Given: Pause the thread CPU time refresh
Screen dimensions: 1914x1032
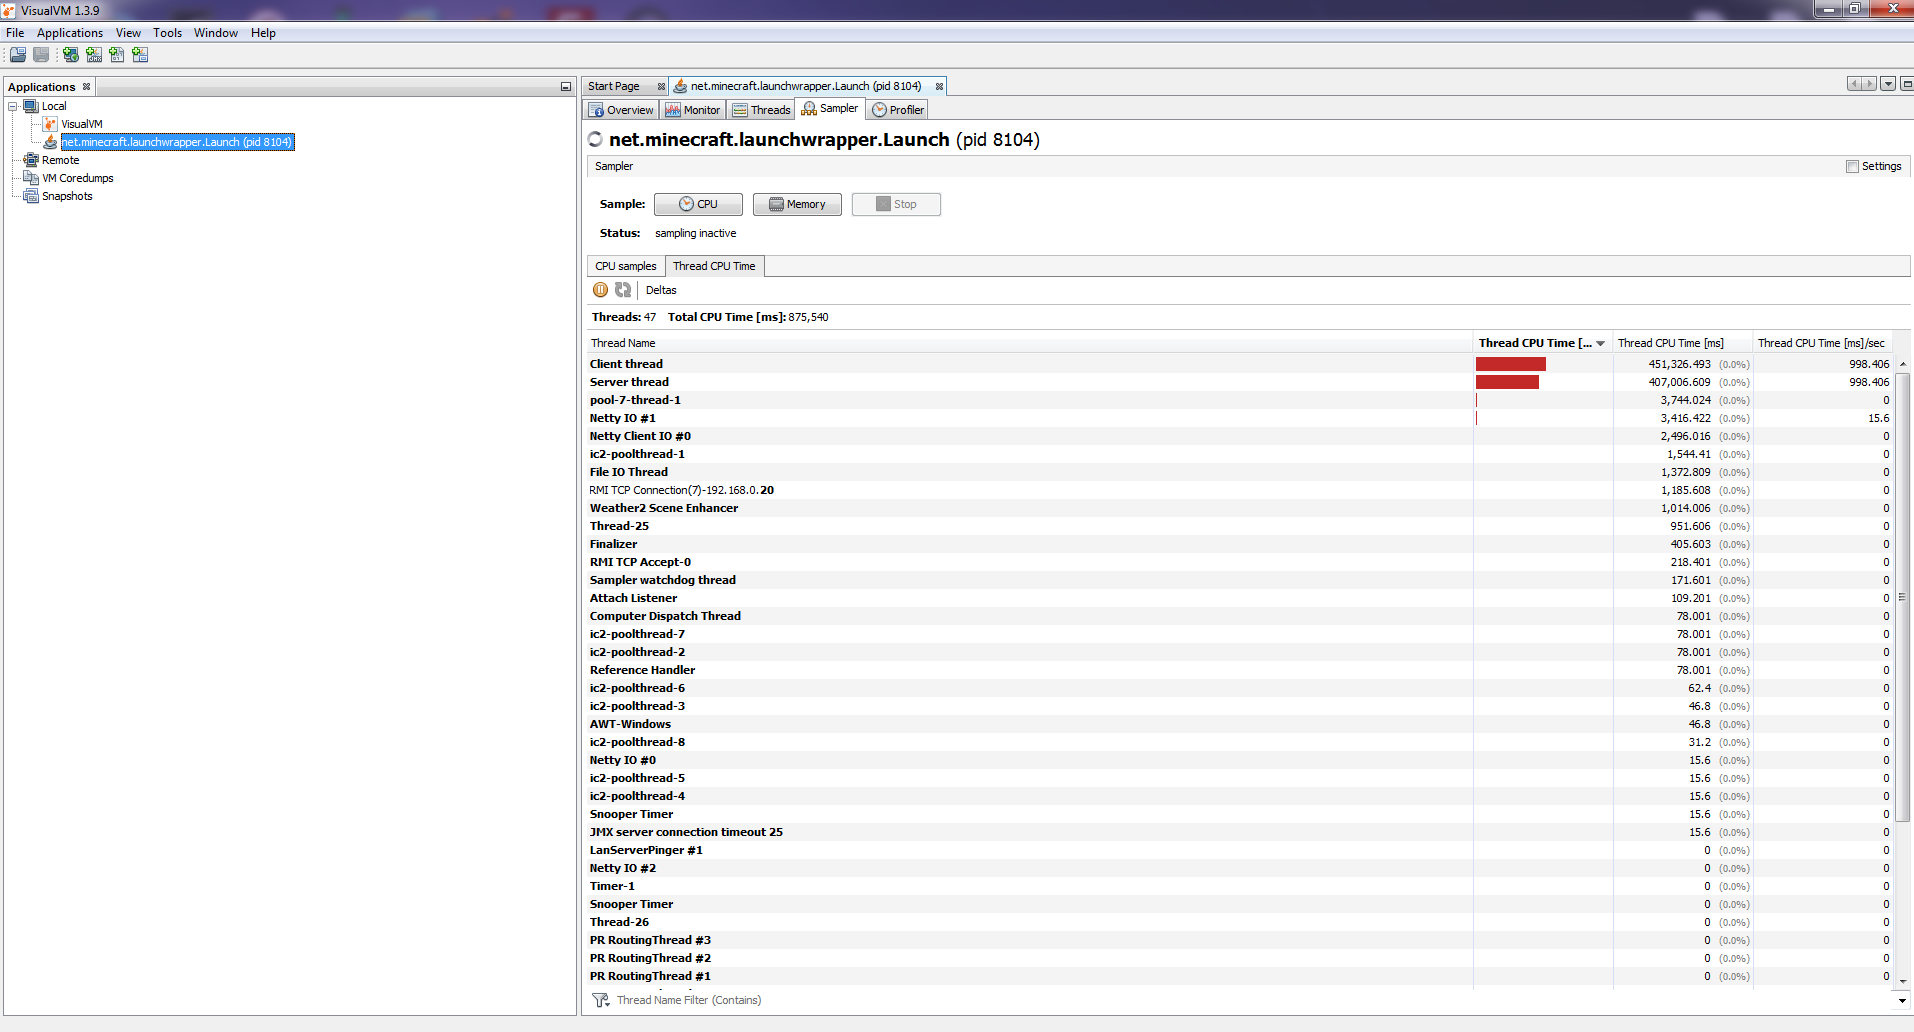Looking at the screenshot, I should [601, 290].
